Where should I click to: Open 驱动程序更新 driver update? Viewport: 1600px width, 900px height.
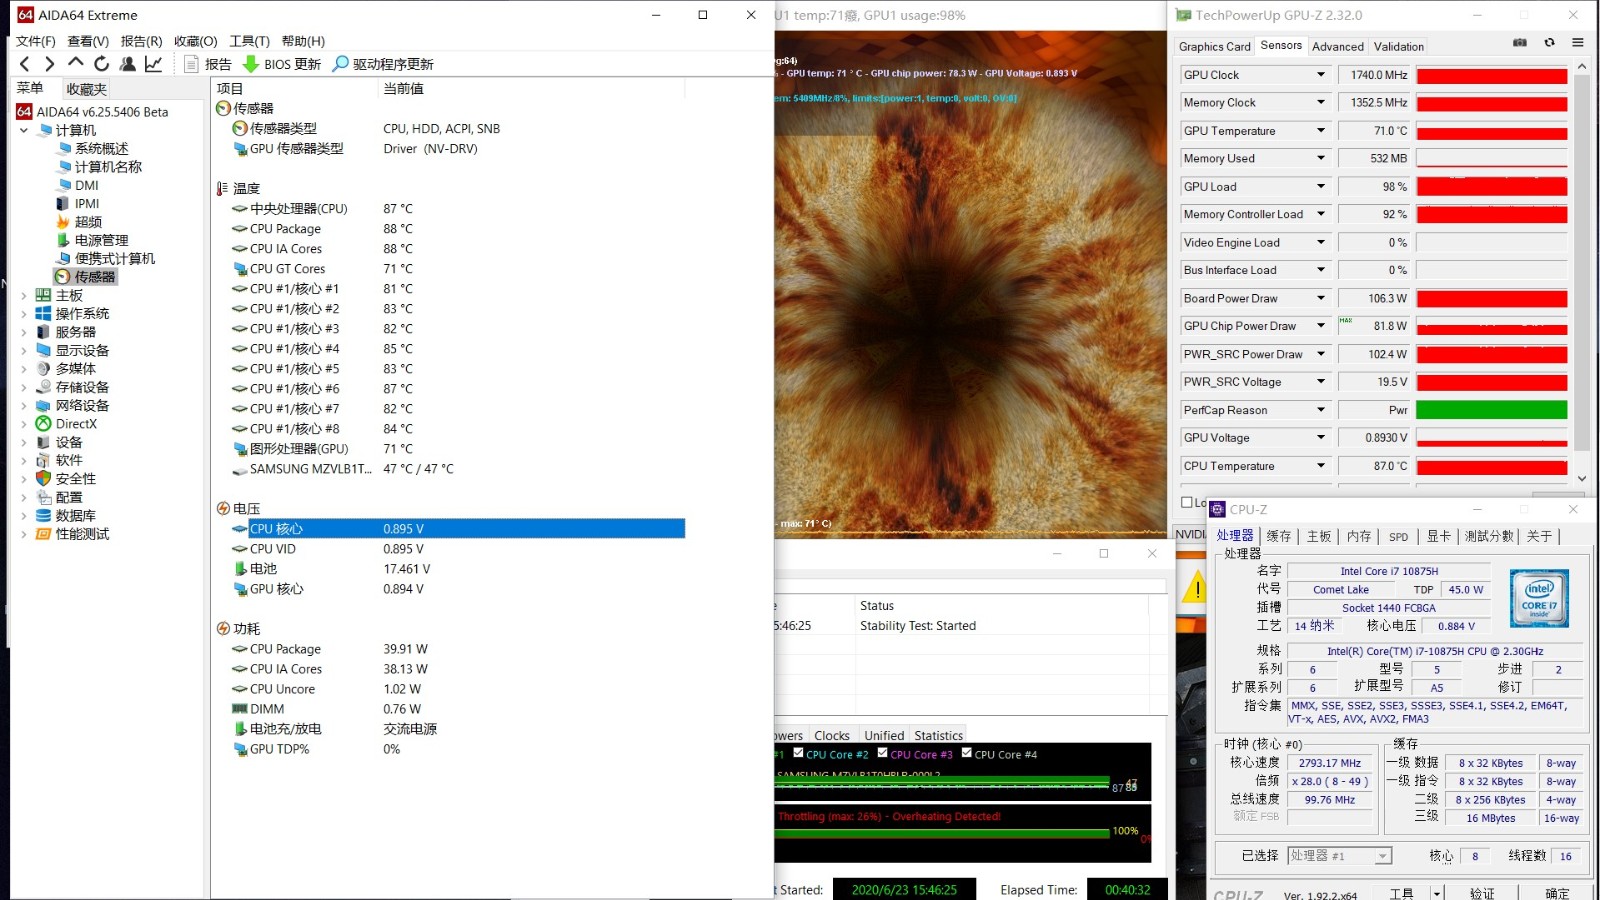coord(383,64)
